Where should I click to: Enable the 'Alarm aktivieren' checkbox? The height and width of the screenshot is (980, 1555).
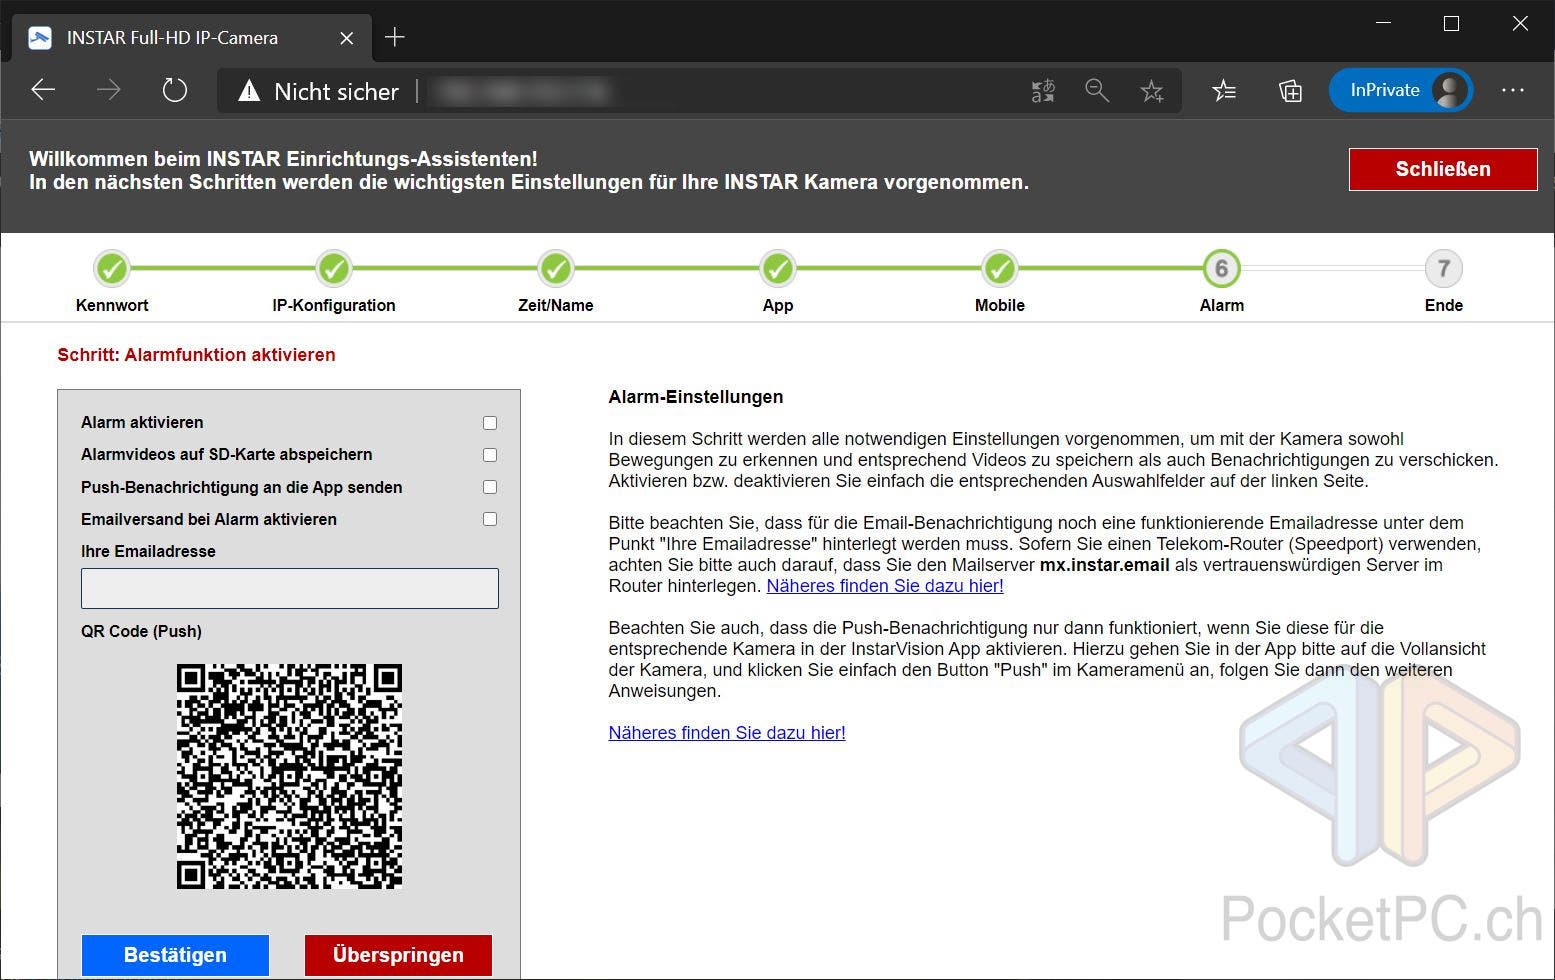pos(490,423)
